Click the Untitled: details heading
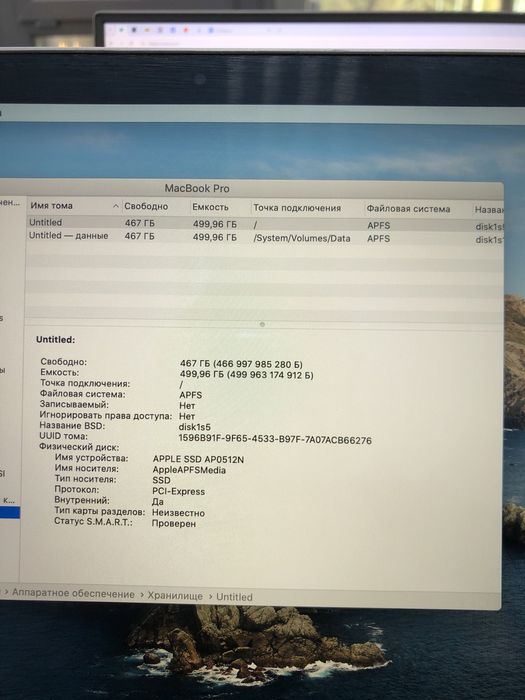This screenshot has width=525, height=700. (56, 340)
